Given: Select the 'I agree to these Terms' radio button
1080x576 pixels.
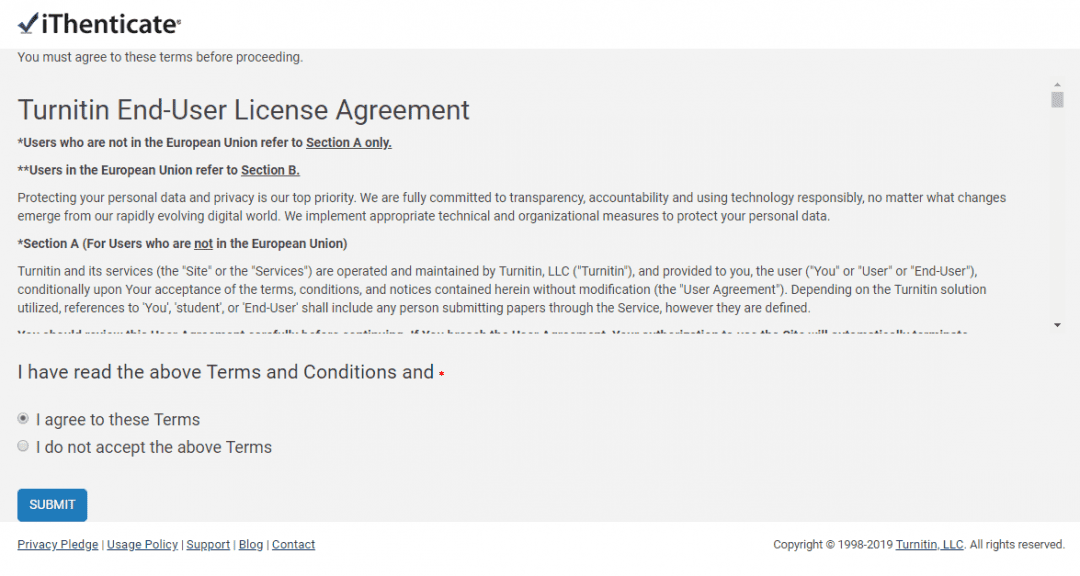Looking at the screenshot, I should tap(23, 418).
